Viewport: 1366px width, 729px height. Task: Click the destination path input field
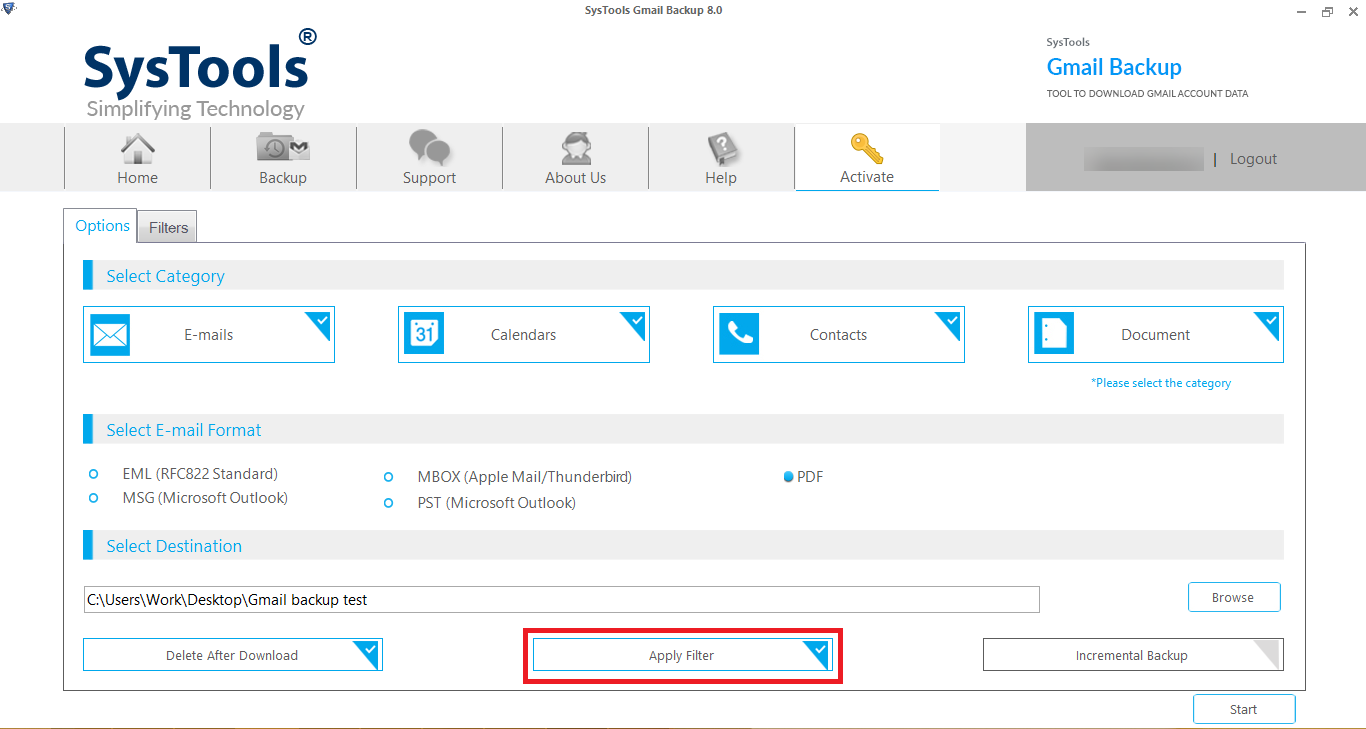tap(562, 600)
